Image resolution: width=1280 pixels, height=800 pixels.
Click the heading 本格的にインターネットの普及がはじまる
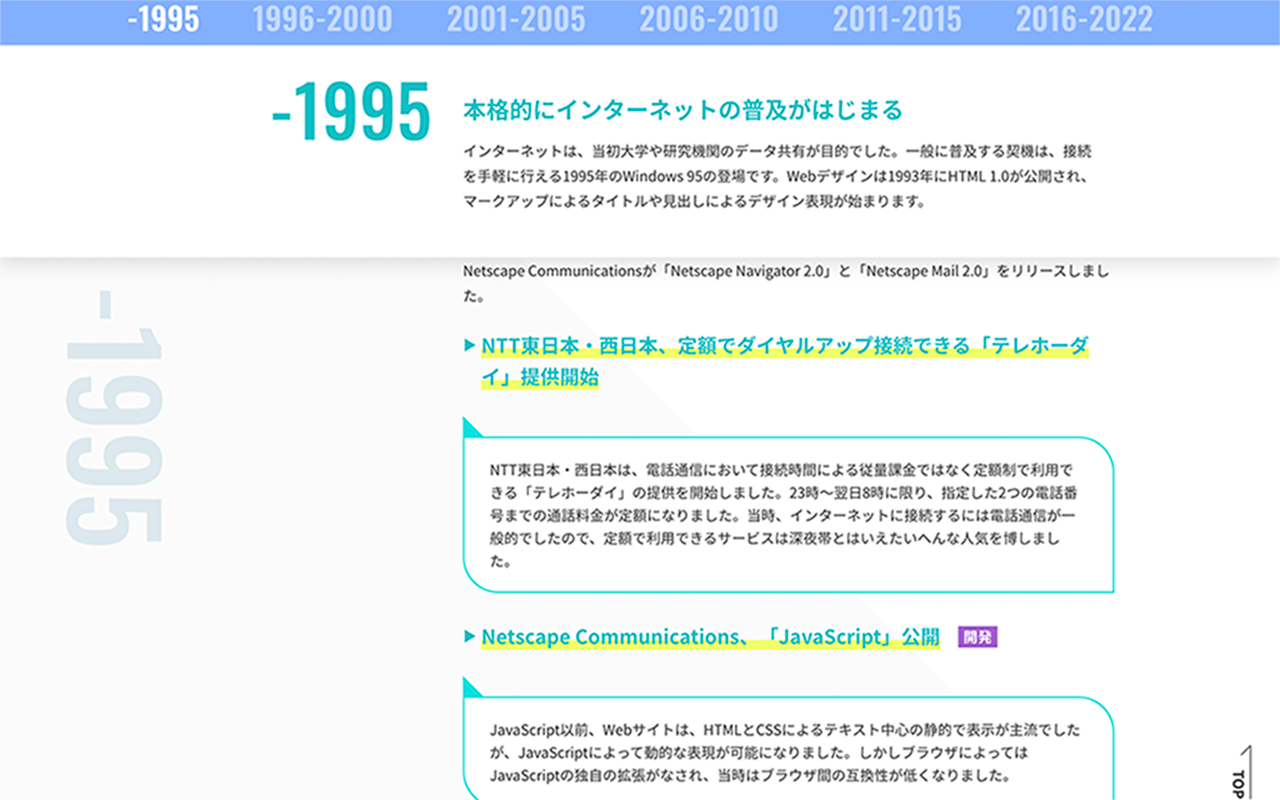coord(683,110)
